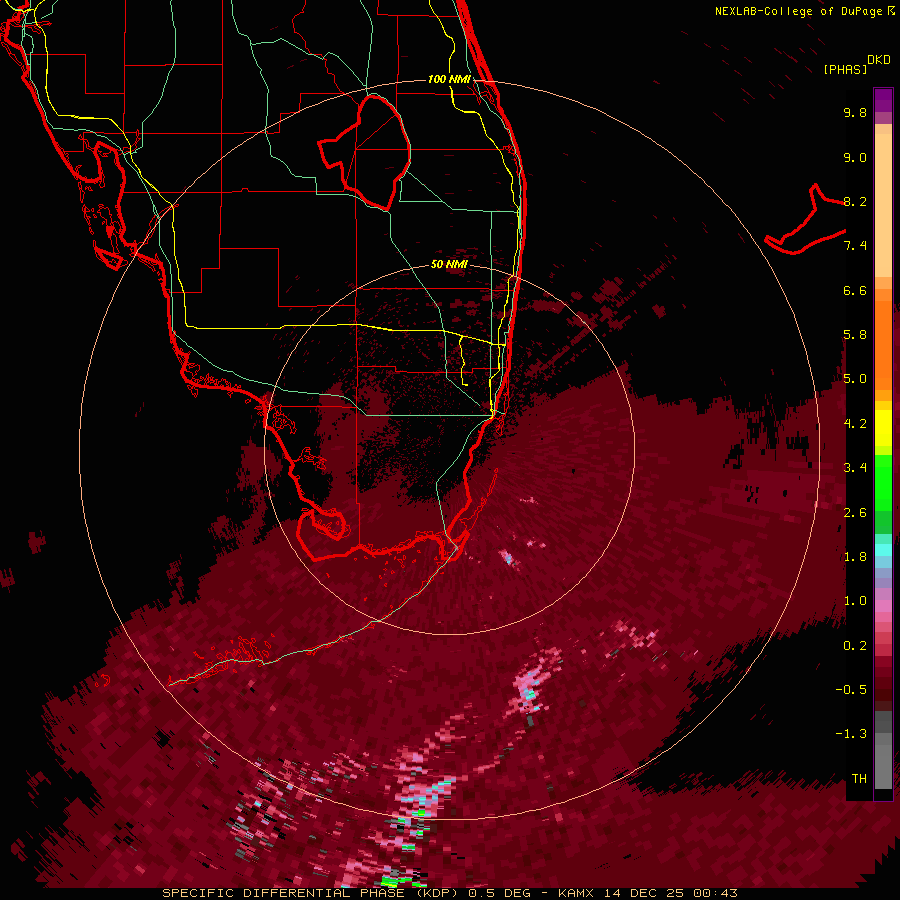This screenshot has height=900, width=900.
Task: Select the 5.0 scale label
Action: [855, 379]
